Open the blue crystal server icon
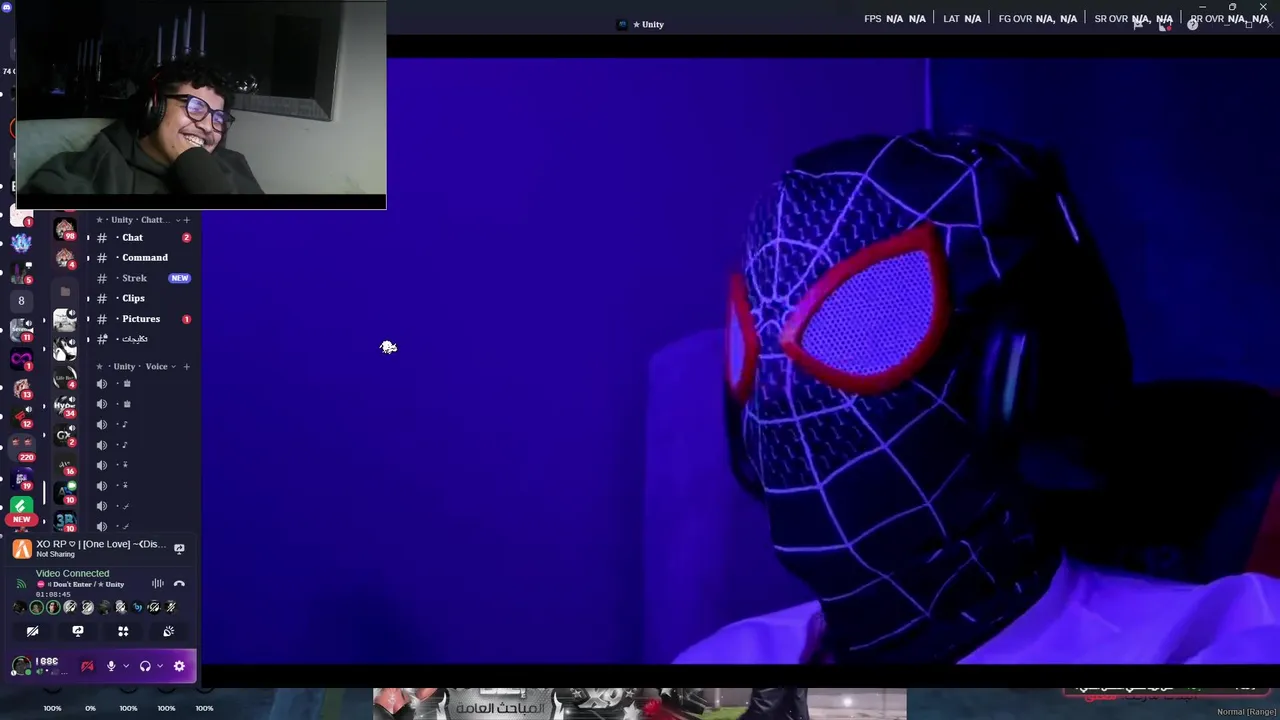Screen dimensions: 1280x720 [21, 242]
